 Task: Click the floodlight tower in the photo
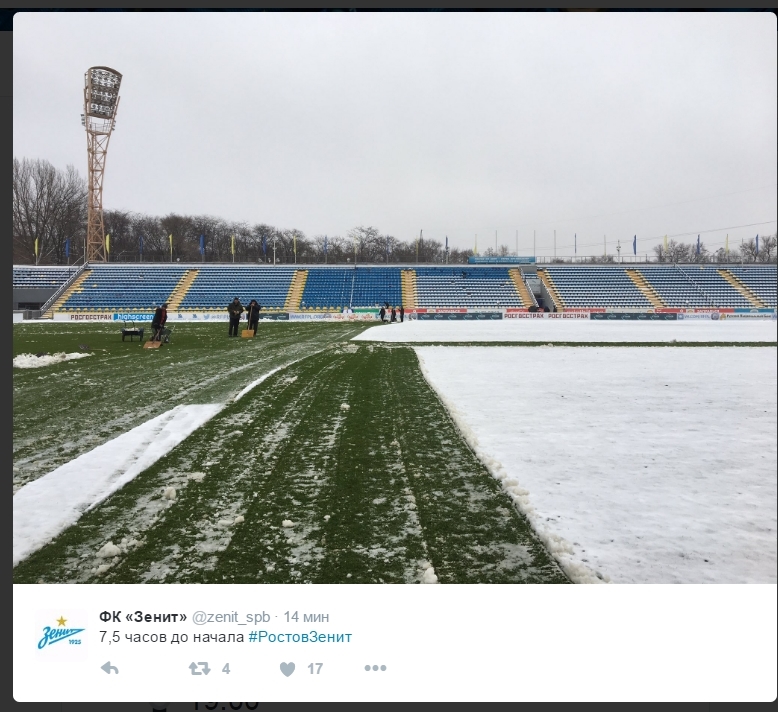pos(102,163)
